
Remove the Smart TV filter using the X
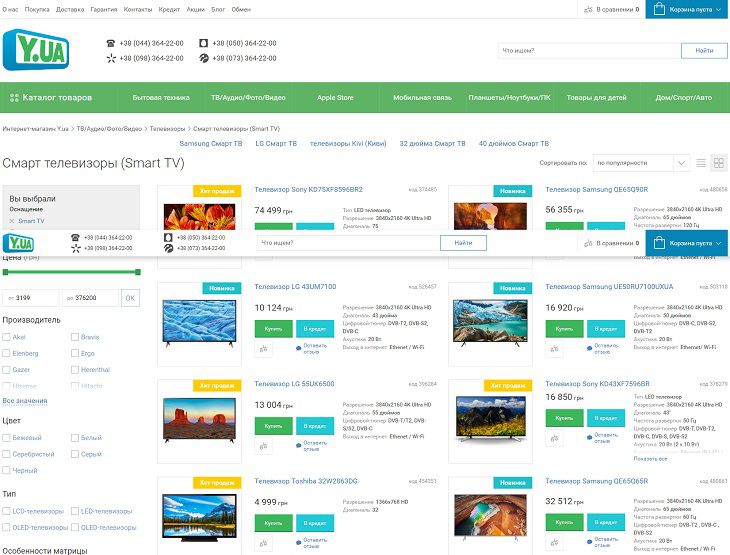tap(12, 221)
